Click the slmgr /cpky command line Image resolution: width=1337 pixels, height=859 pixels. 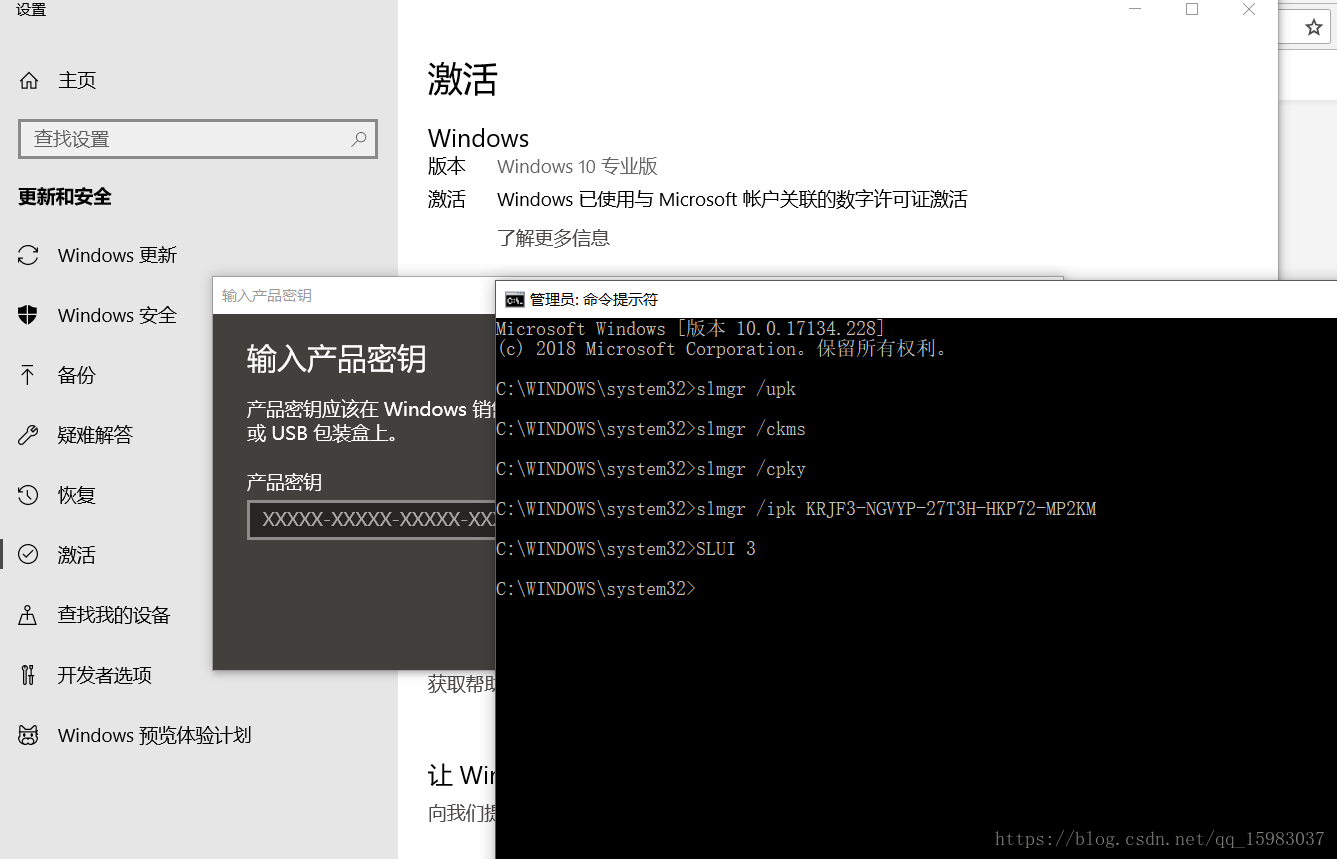tap(651, 469)
